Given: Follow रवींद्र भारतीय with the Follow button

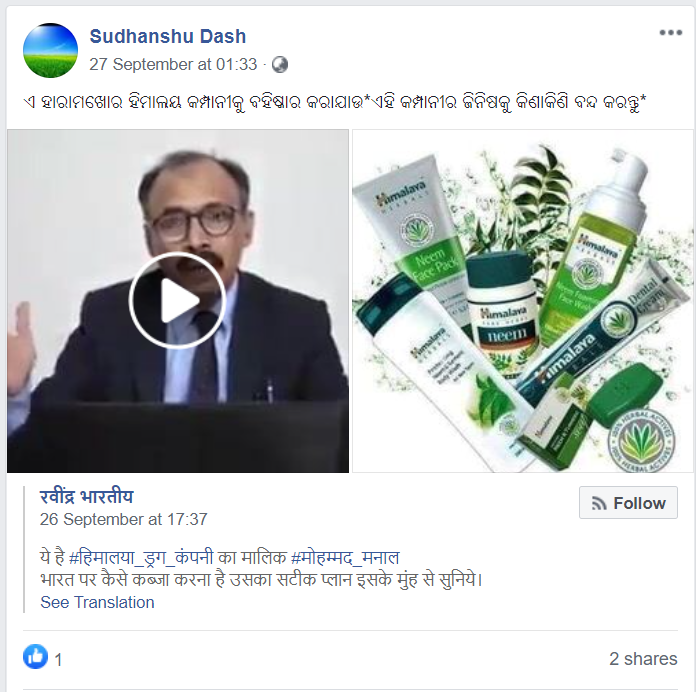Looking at the screenshot, I should (x=628, y=502).
